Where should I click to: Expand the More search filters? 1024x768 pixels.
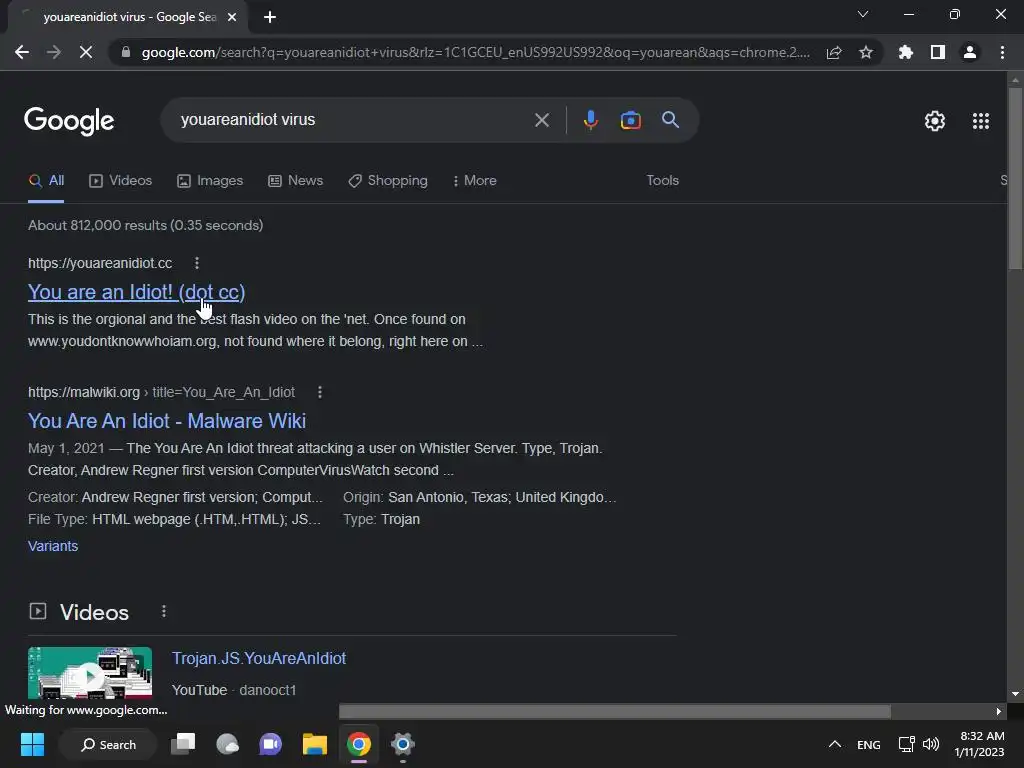pyautogui.click(x=475, y=181)
